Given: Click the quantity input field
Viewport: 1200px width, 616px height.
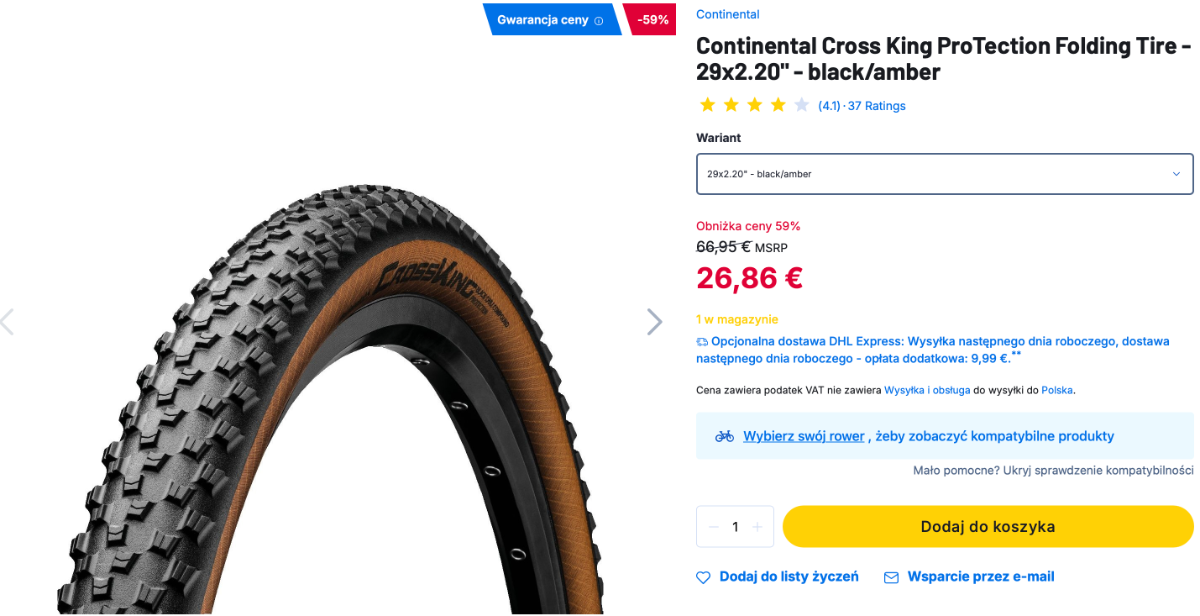Looking at the screenshot, I should [735, 527].
